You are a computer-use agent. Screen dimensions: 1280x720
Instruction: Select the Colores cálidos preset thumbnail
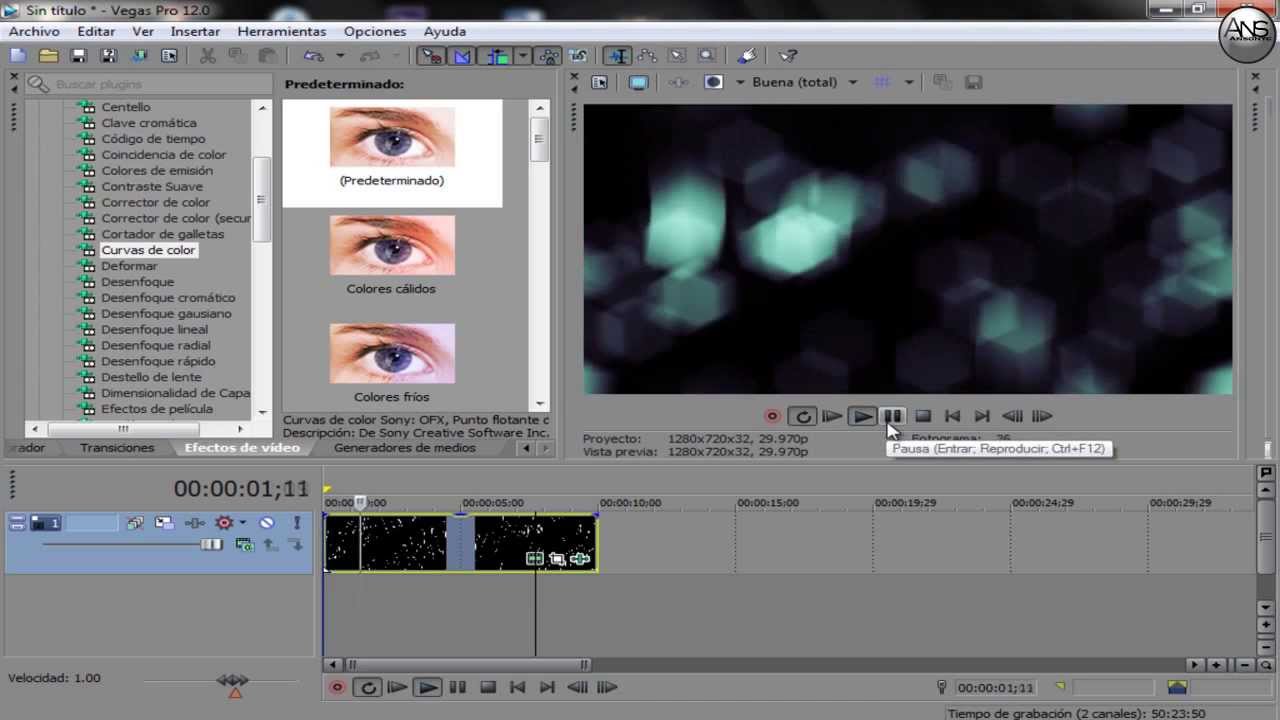[x=392, y=245]
